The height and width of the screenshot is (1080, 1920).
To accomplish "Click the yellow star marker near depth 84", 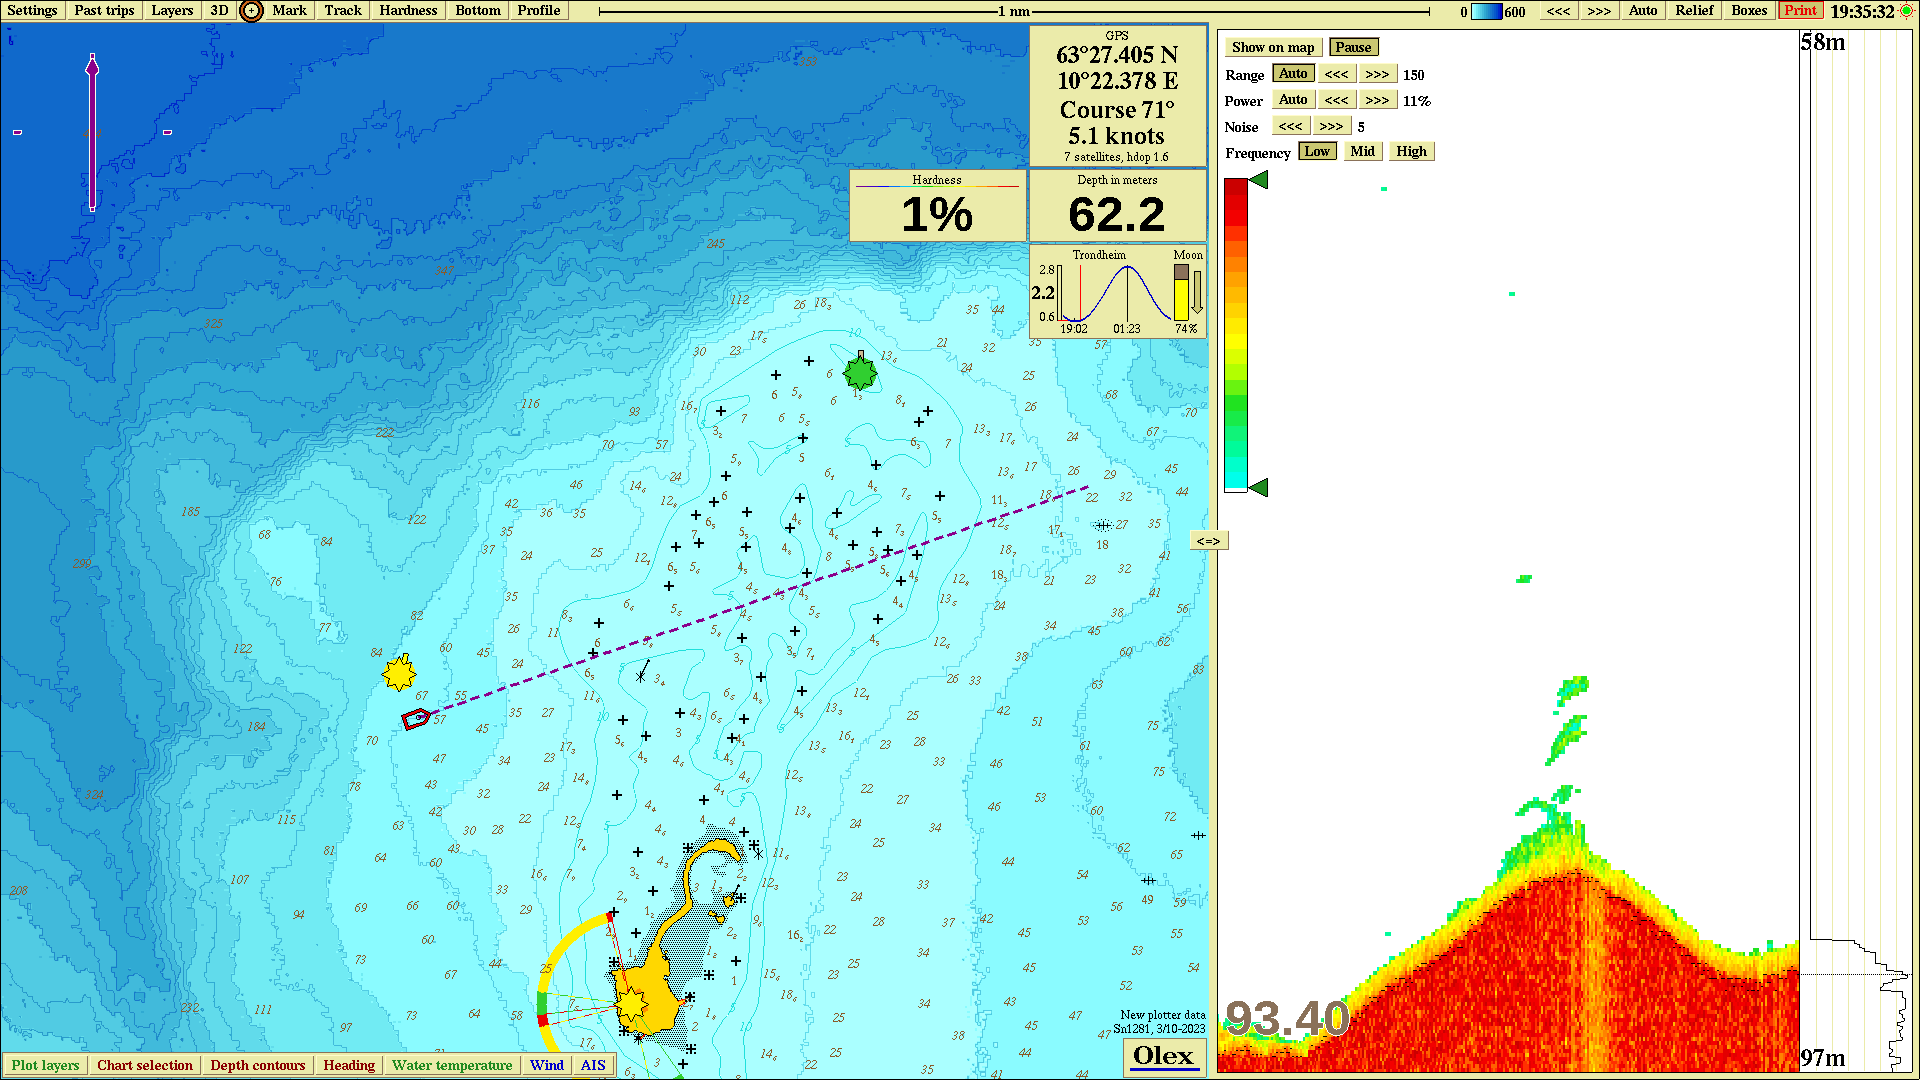I will coord(399,673).
